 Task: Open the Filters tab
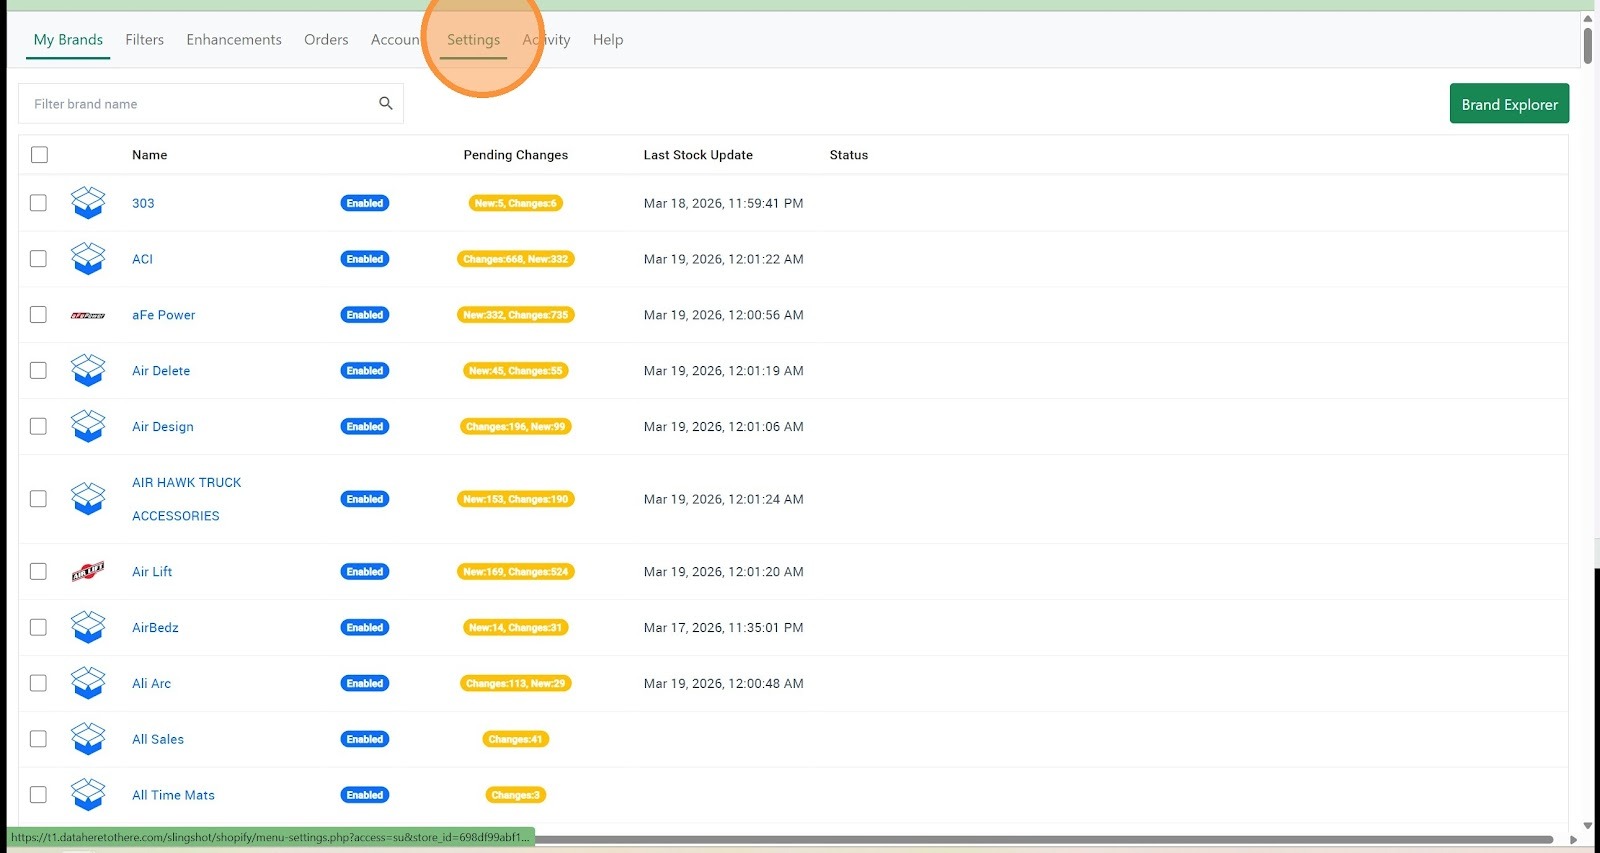tap(145, 40)
